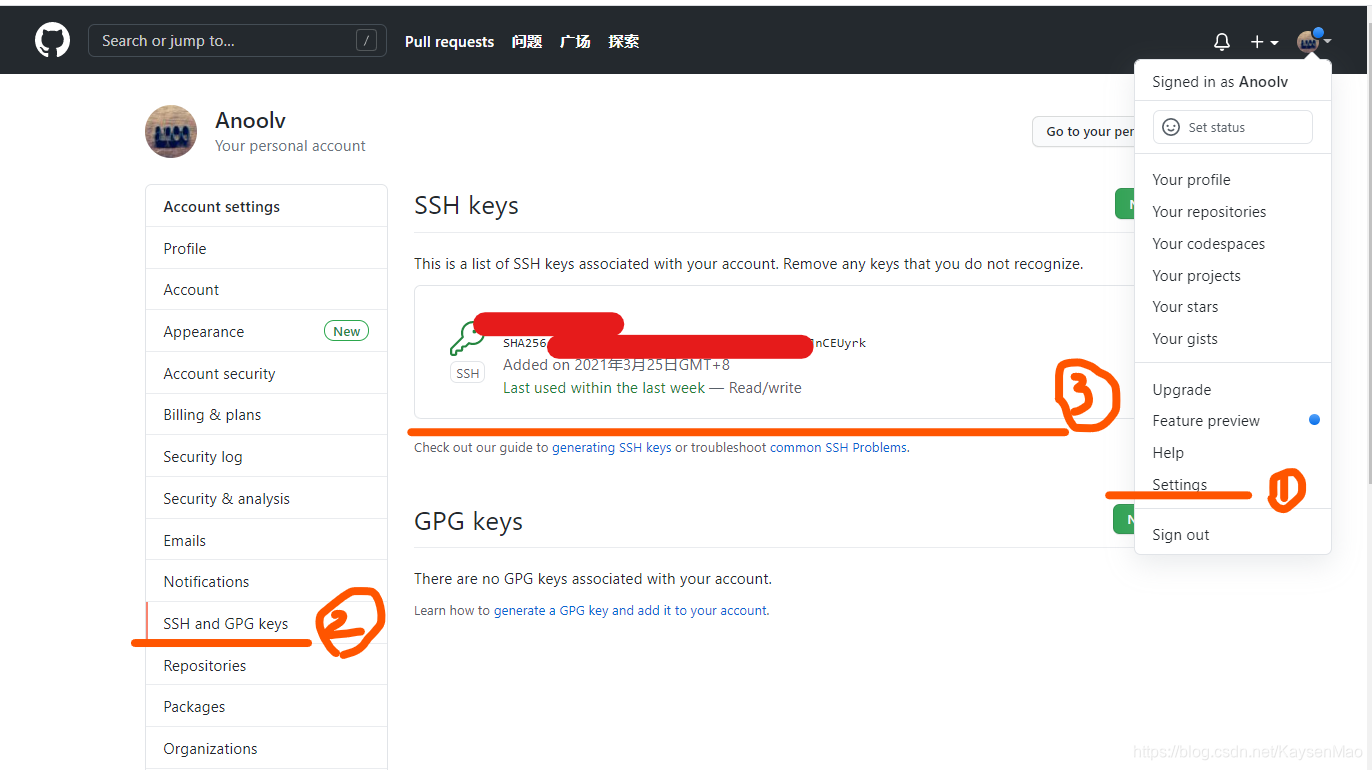Open Your codespaces from user menu

click(x=1232, y=244)
